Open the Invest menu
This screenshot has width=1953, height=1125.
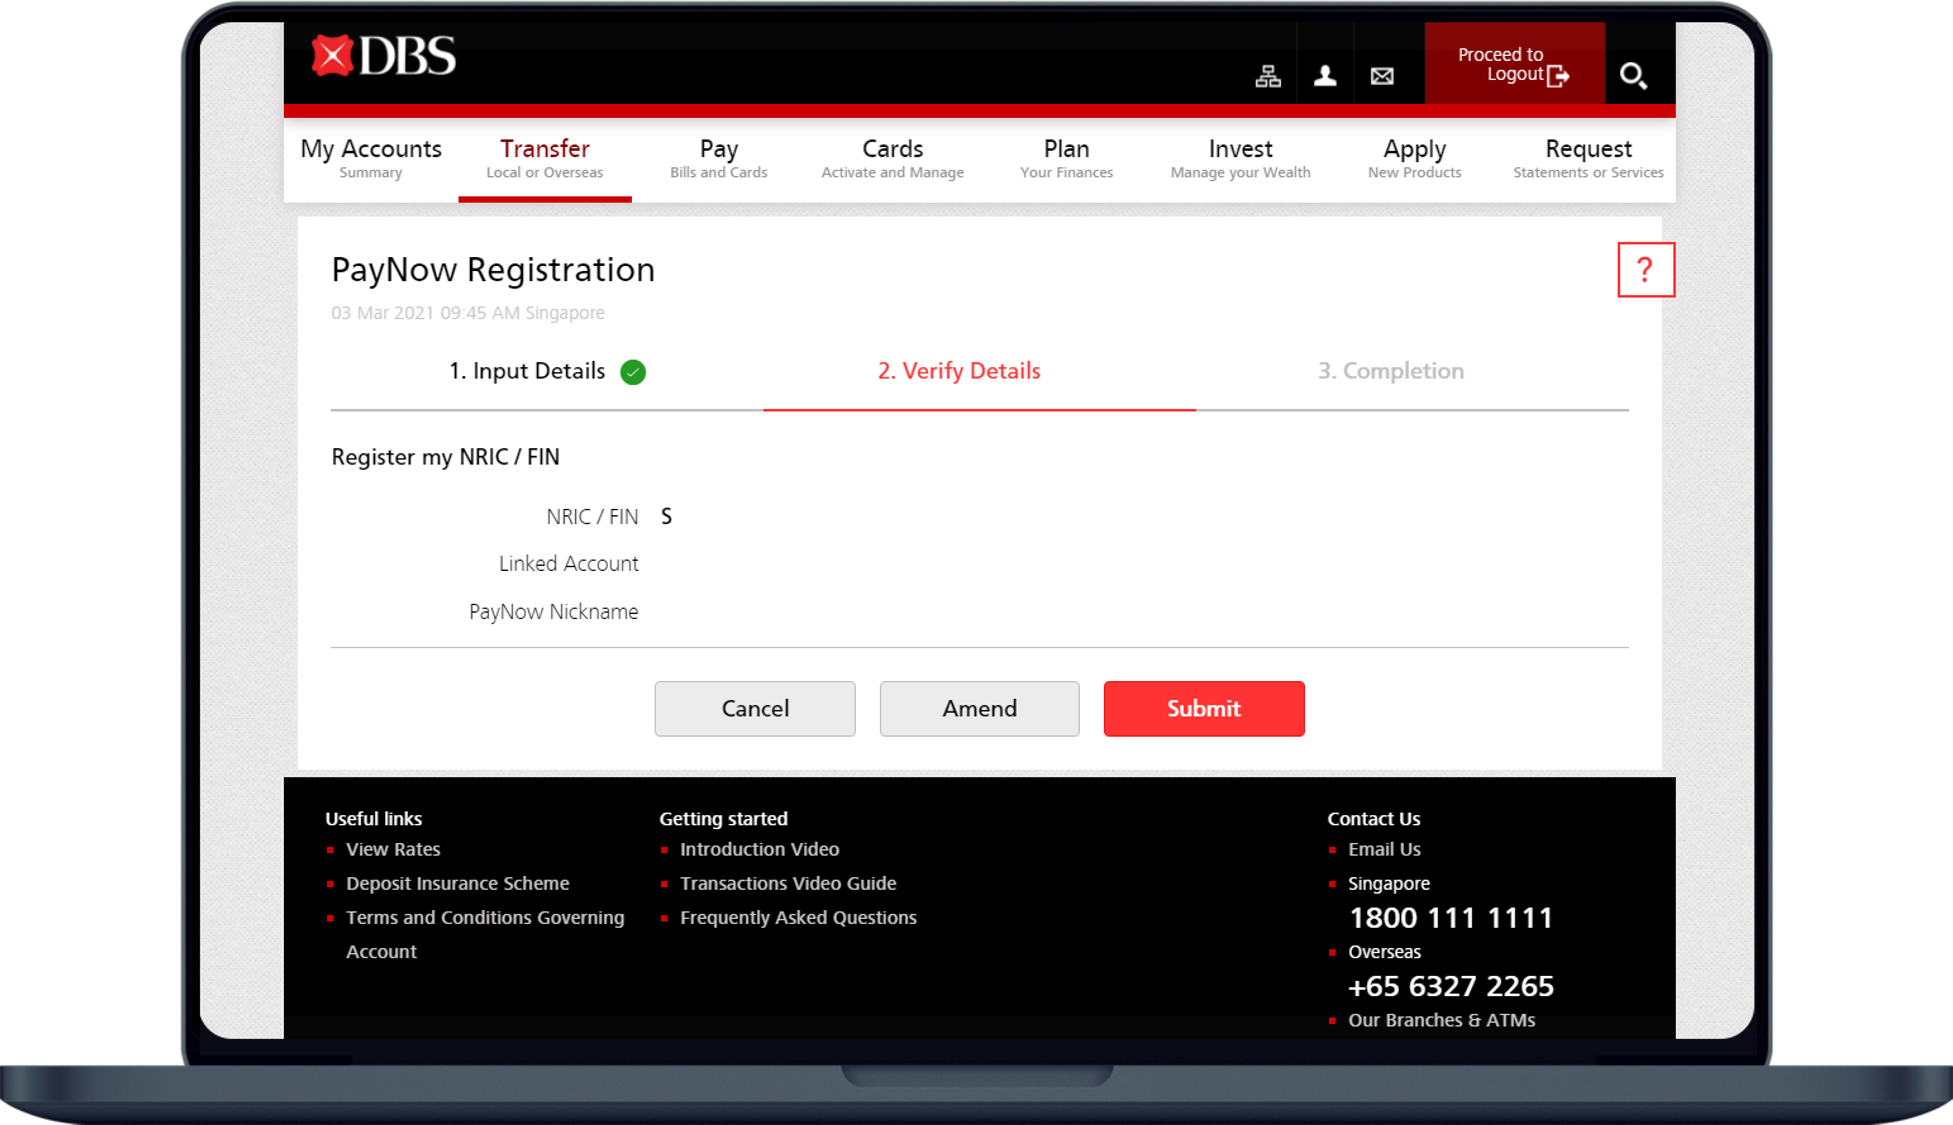pyautogui.click(x=1240, y=159)
